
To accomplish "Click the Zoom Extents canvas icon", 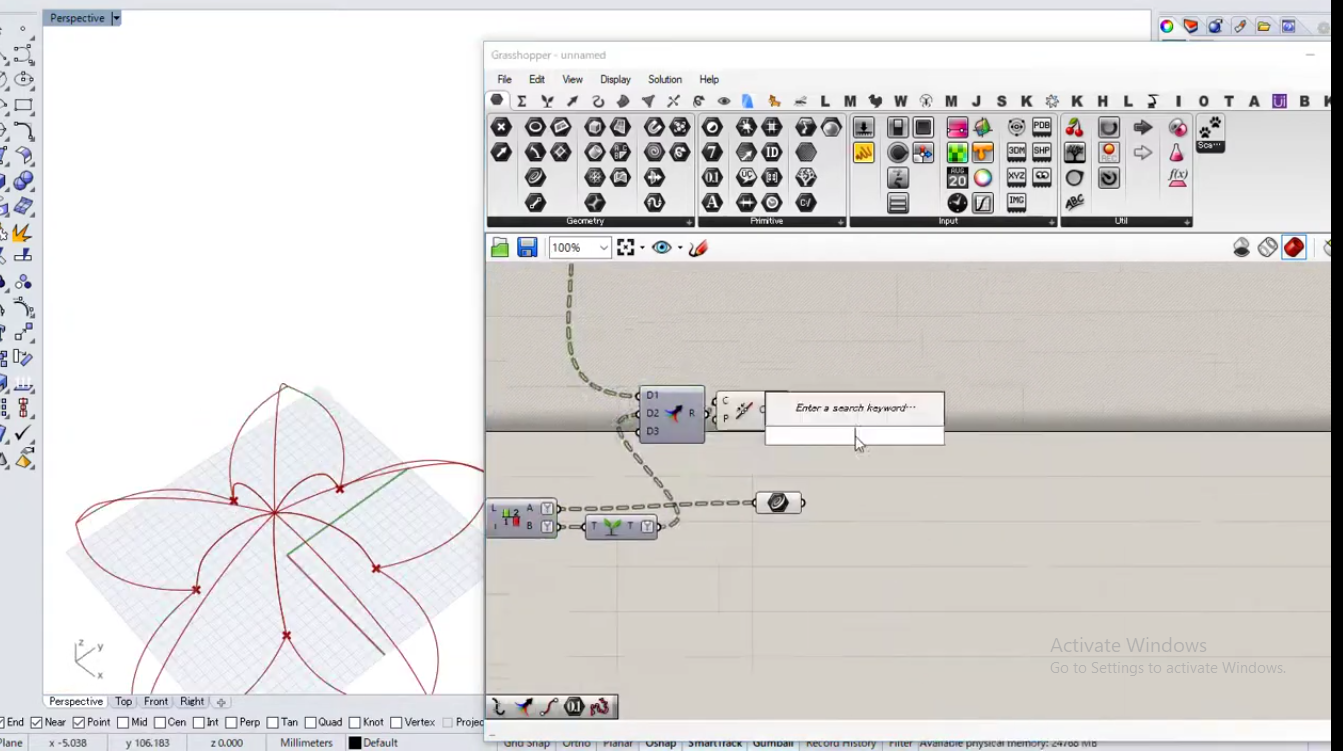I will pos(626,247).
